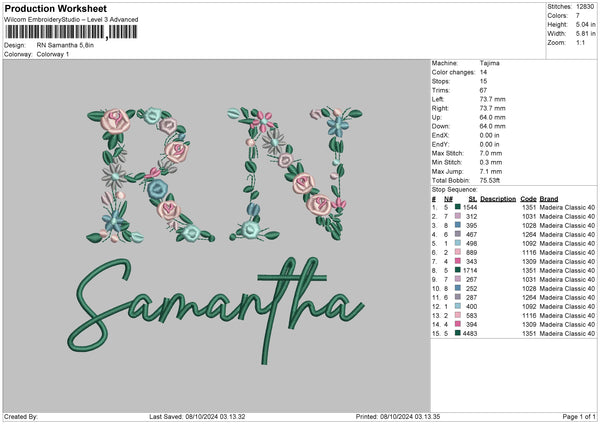600x424 pixels.
Task: Pick the color swatch beside stitch count 1714
Action: pyautogui.click(x=457, y=270)
